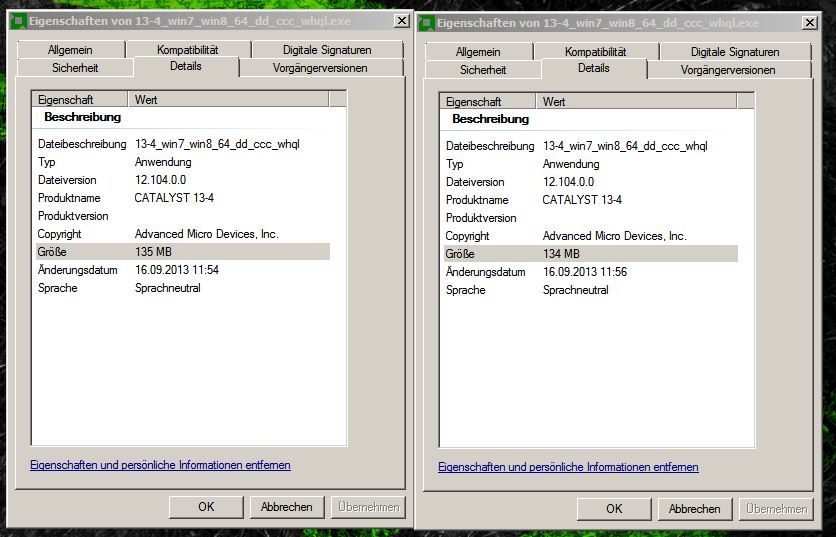Open Kompatibilität tab in left window
The width and height of the screenshot is (836, 537).
[x=188, y=50]
